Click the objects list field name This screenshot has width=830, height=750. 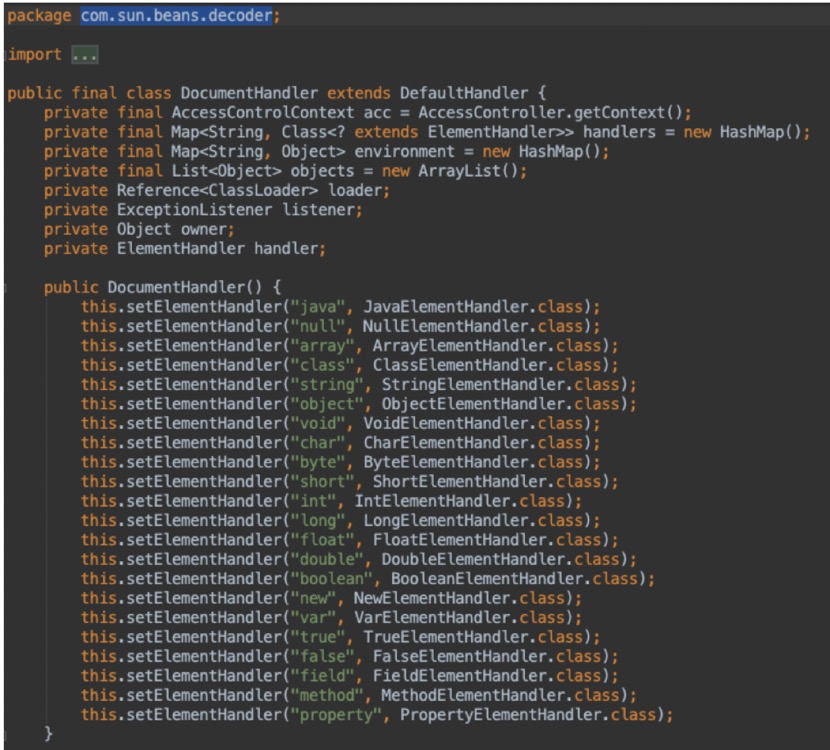point(322,171)
